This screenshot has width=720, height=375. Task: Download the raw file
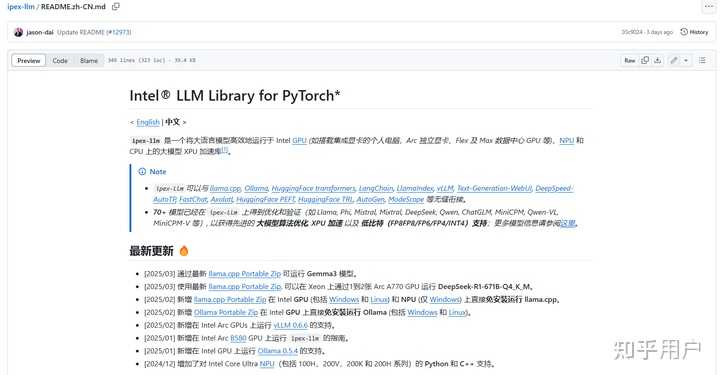[x=658, y=60]
